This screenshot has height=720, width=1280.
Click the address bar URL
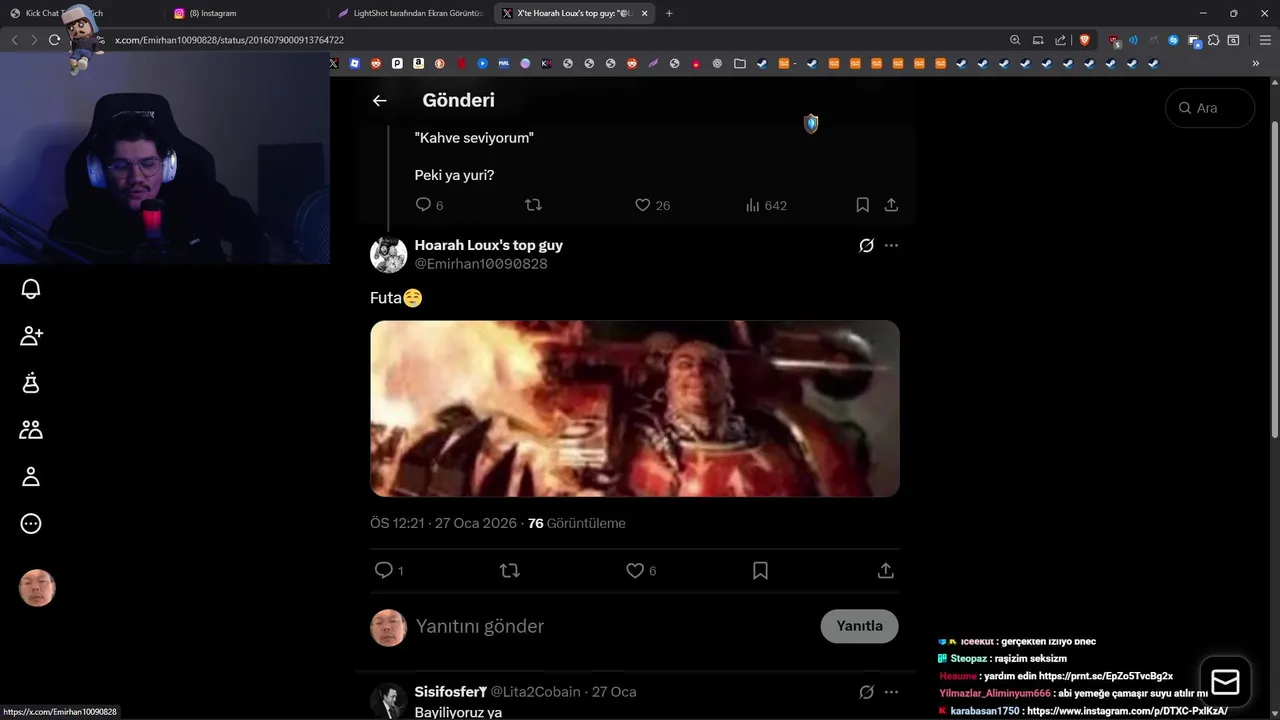pos(229,40)
